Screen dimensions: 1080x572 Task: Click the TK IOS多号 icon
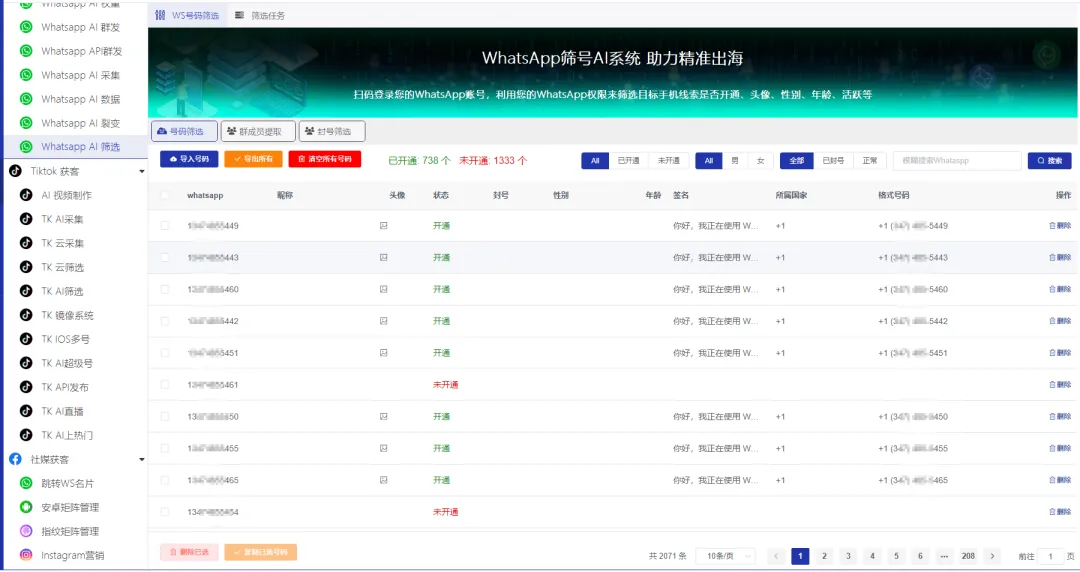click(26, 339)
